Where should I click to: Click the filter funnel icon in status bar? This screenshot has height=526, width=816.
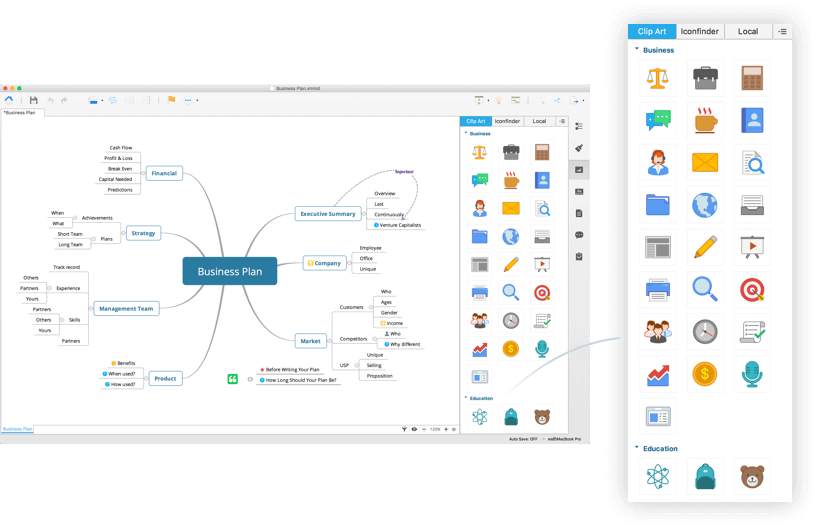point(402,429)
